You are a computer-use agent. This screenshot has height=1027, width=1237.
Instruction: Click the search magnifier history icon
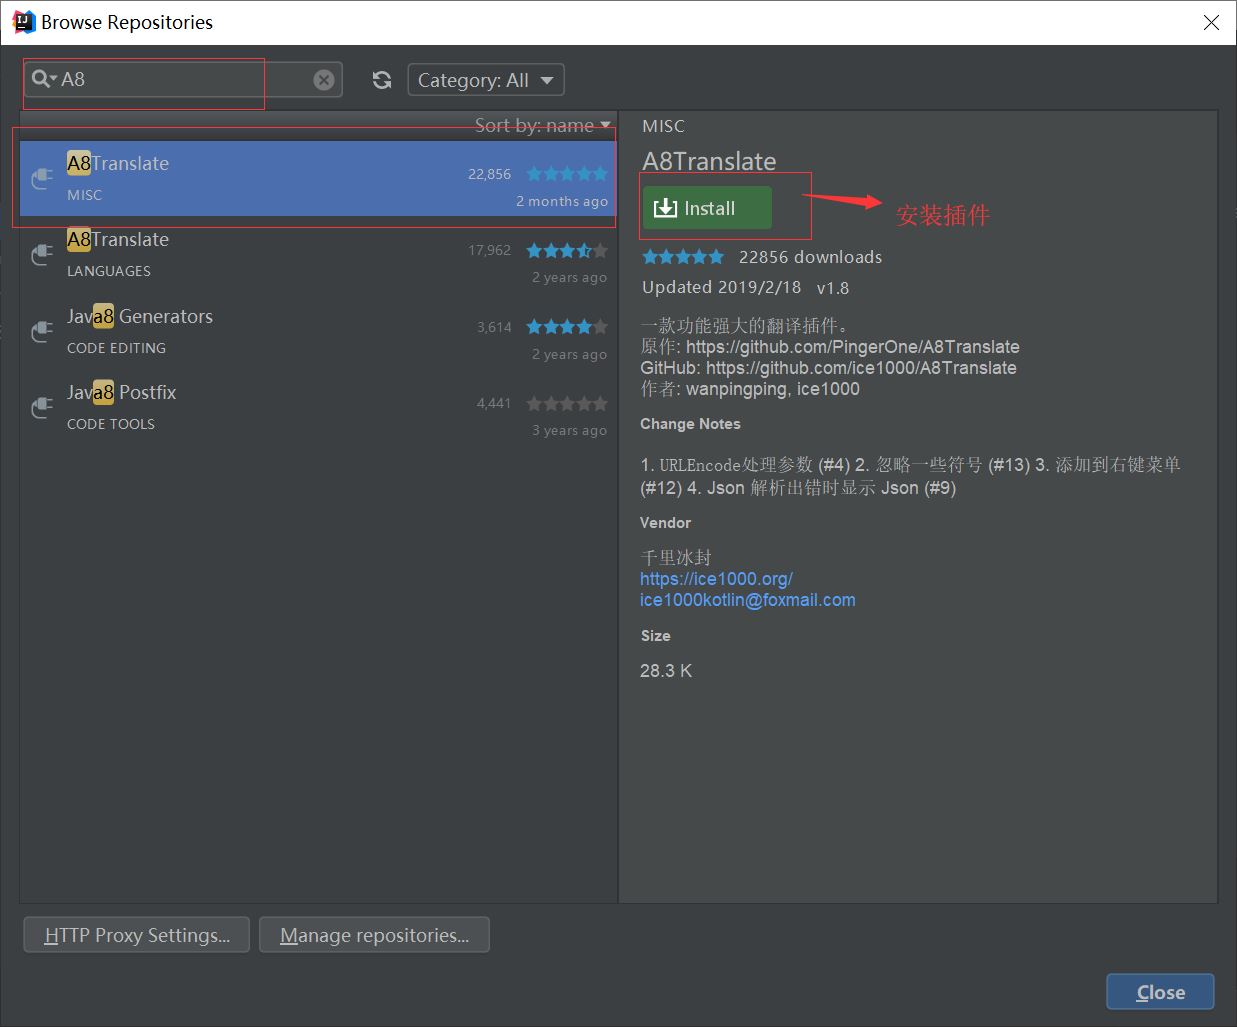(44, 79)
